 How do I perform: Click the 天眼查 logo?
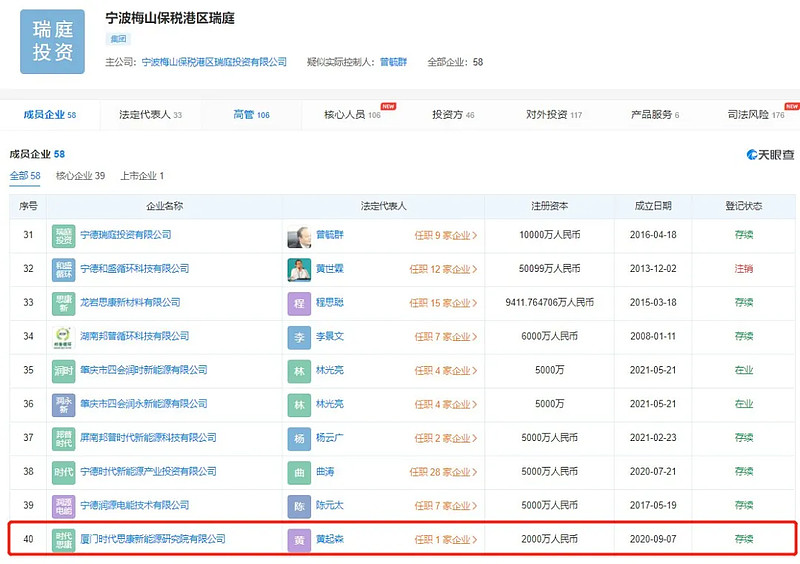pos(770,155)
